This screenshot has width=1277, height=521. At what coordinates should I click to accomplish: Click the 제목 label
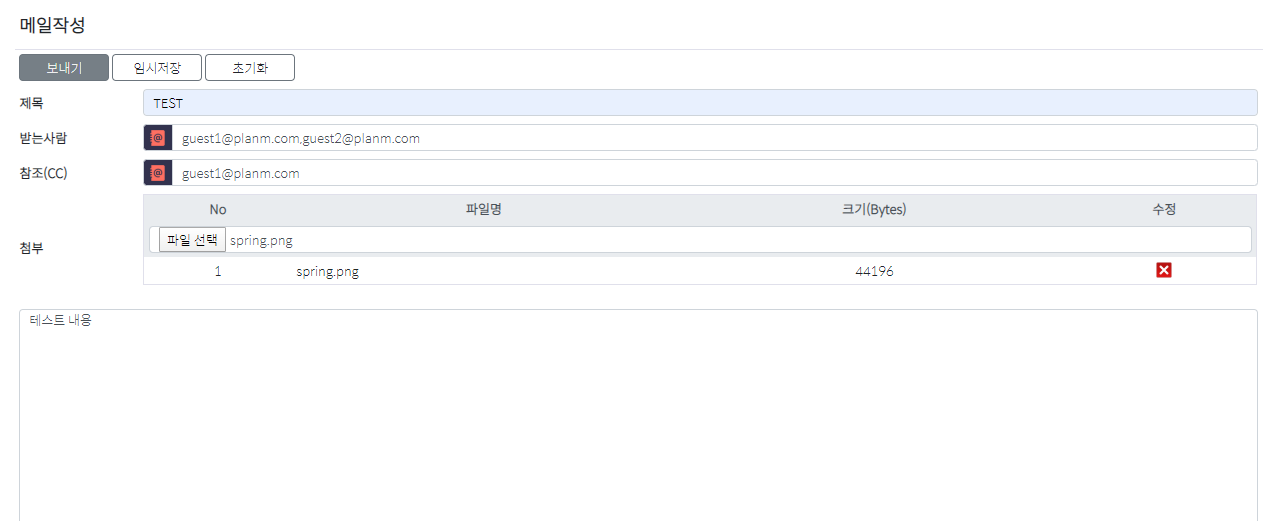click(32, 103)
